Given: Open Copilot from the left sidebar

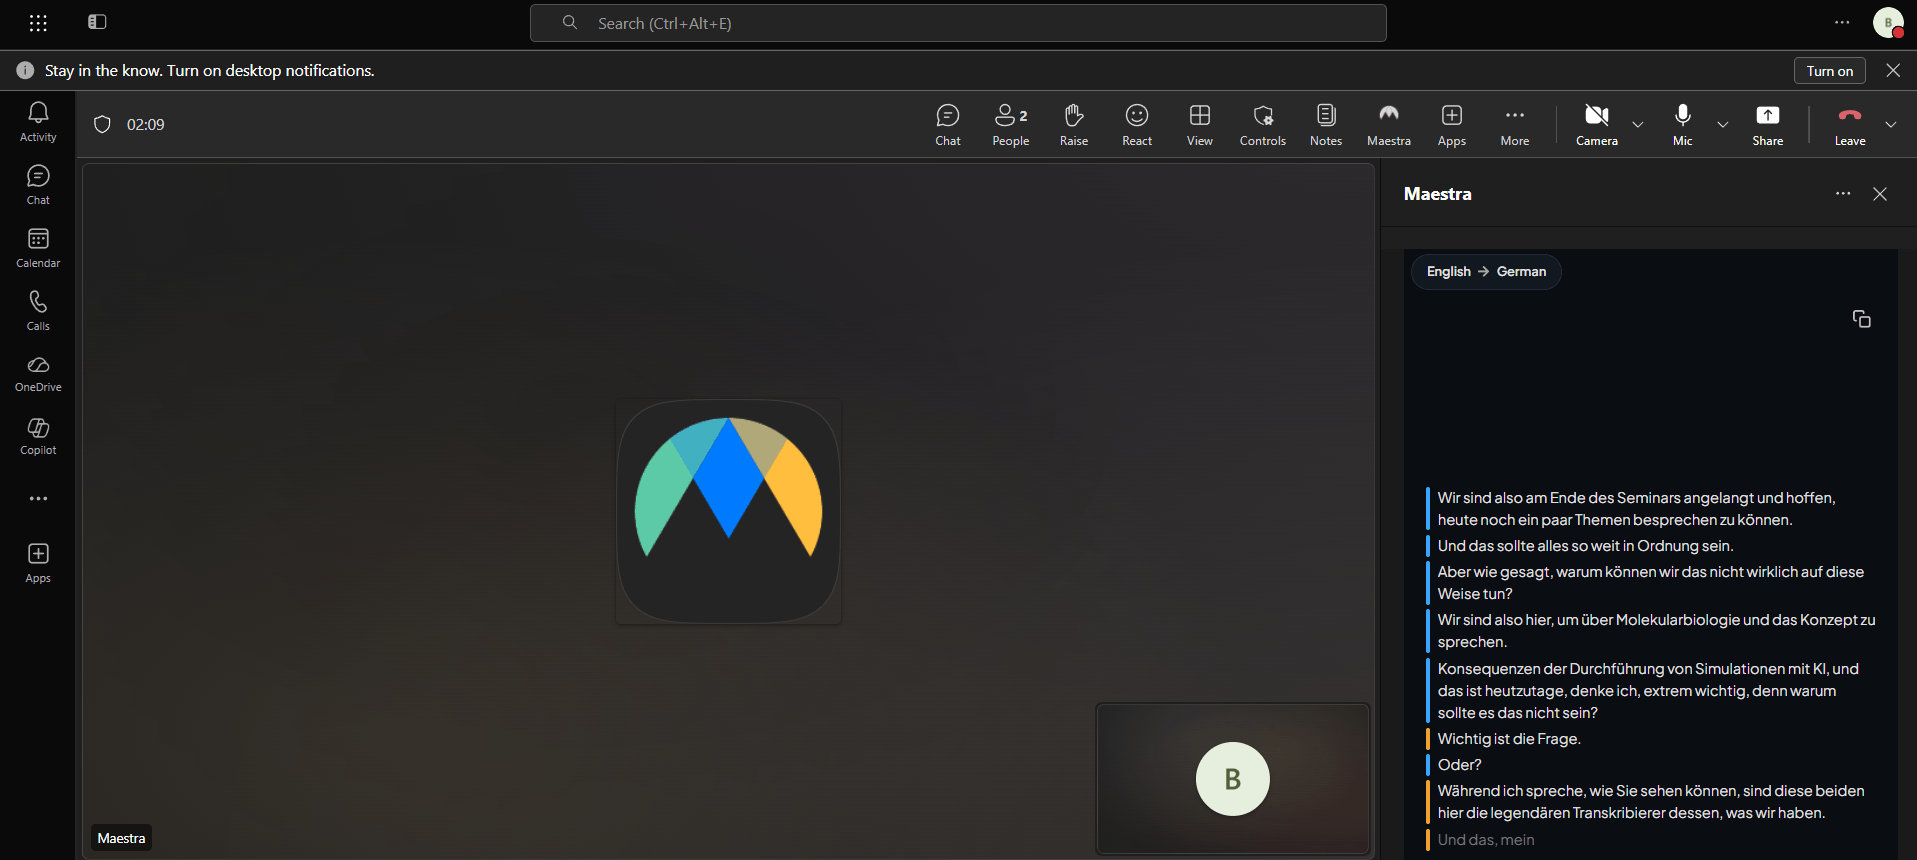Looking at the screenshot, I should tap(38, 437).
